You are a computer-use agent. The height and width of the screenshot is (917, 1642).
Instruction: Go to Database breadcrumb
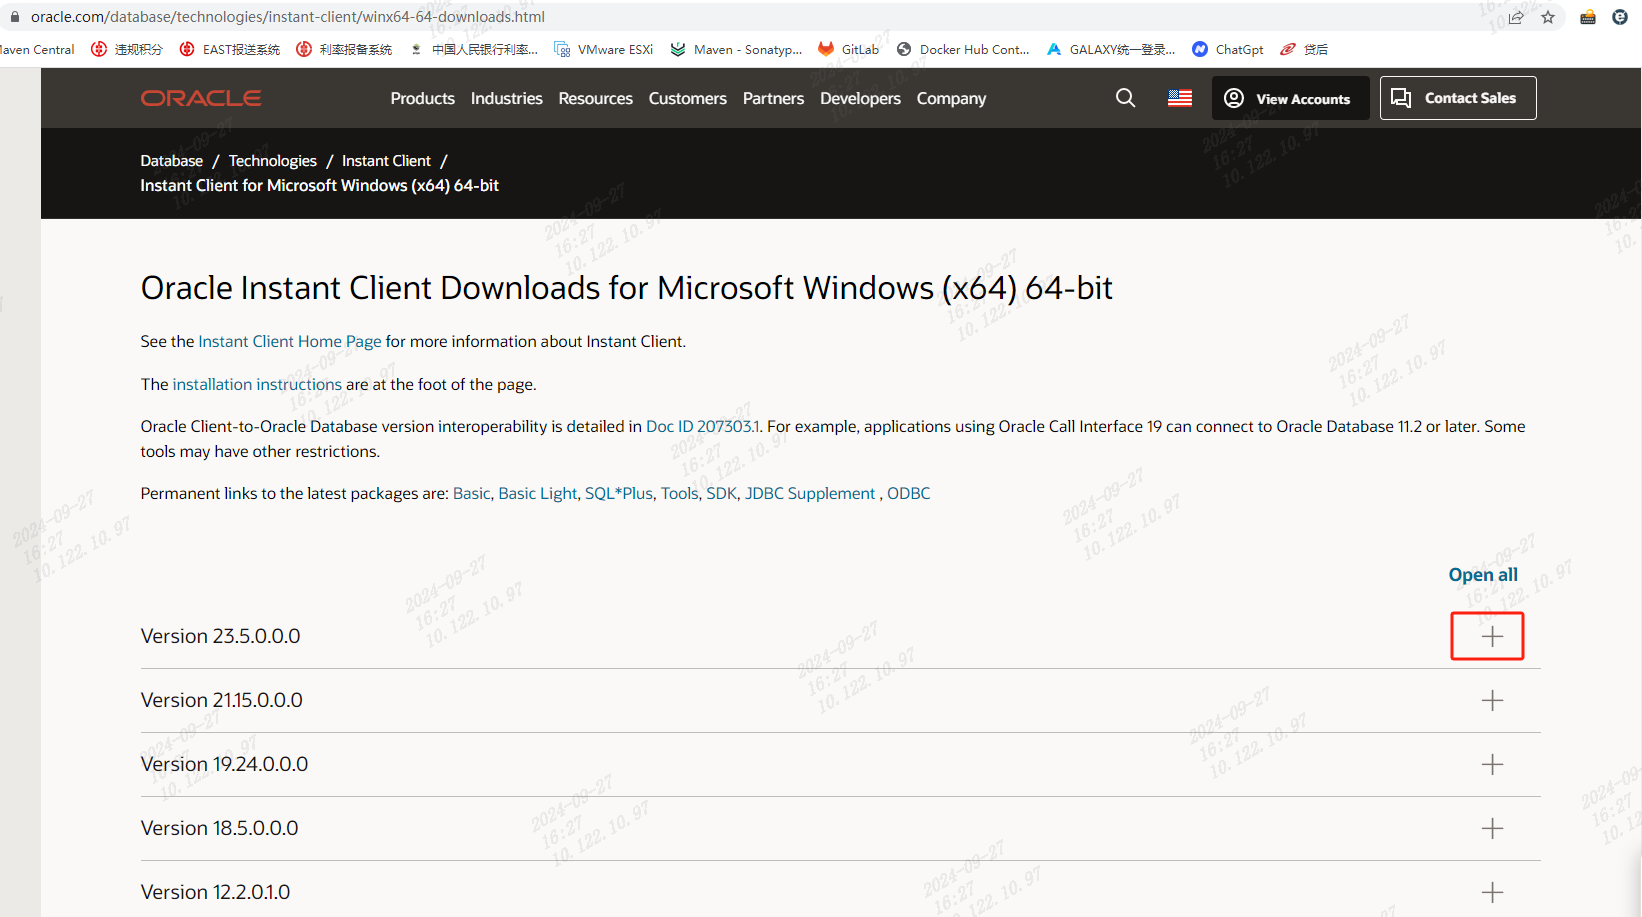point(171,161)
